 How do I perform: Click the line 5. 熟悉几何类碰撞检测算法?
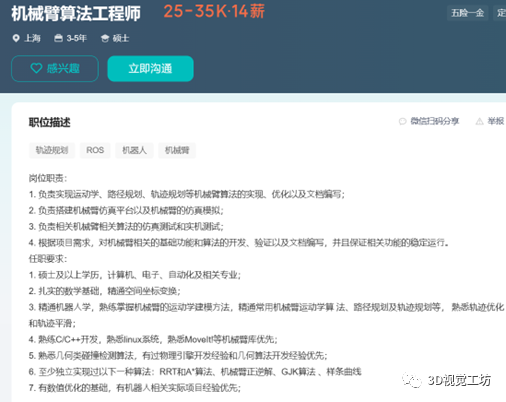pyautogui.click(x=178, y=356)
